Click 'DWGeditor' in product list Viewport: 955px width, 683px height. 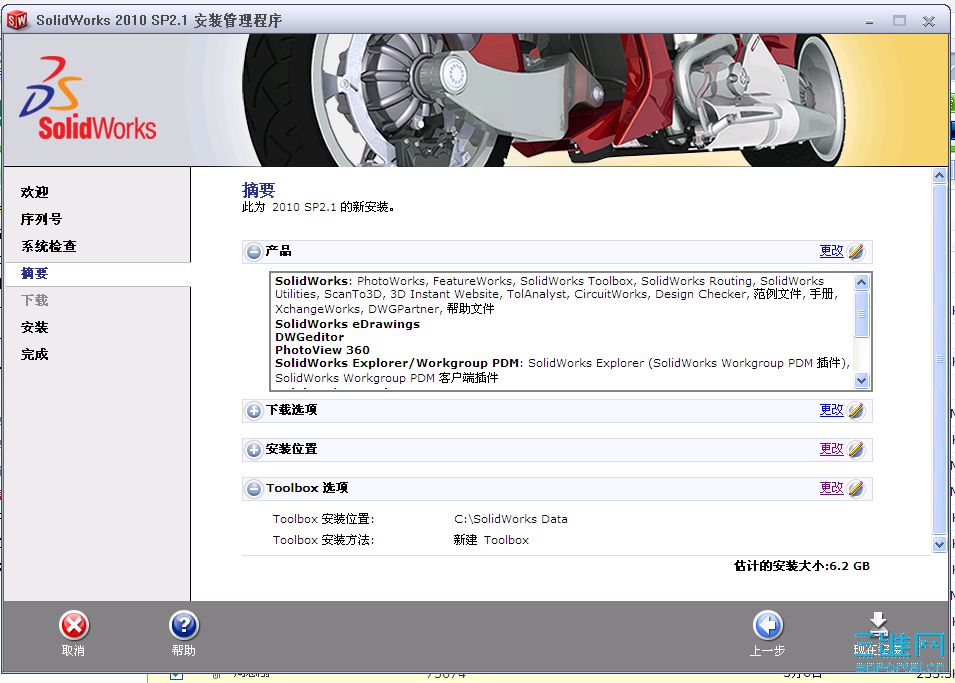pyautogui.click(x=309, y=337)
